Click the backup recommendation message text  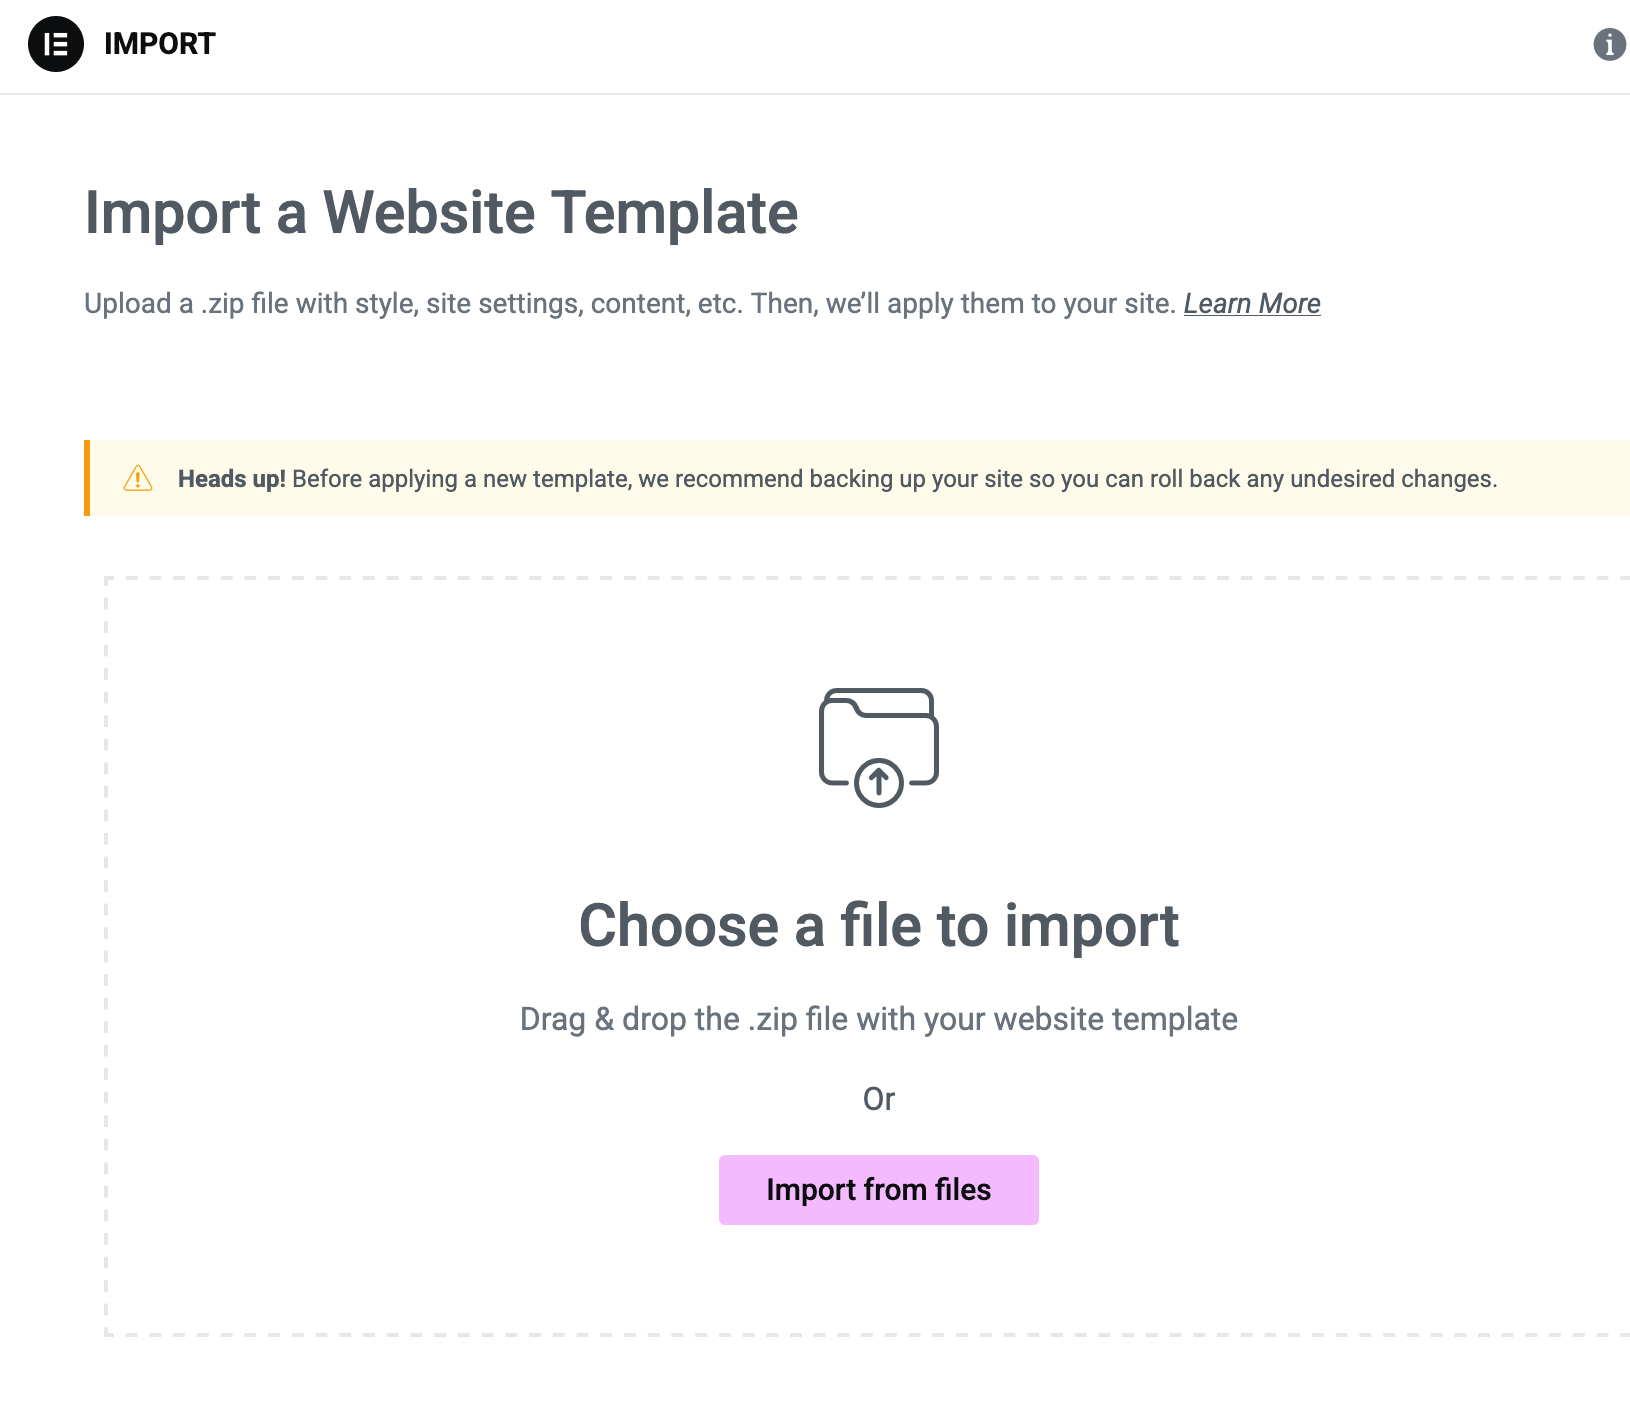pos(894,479)
